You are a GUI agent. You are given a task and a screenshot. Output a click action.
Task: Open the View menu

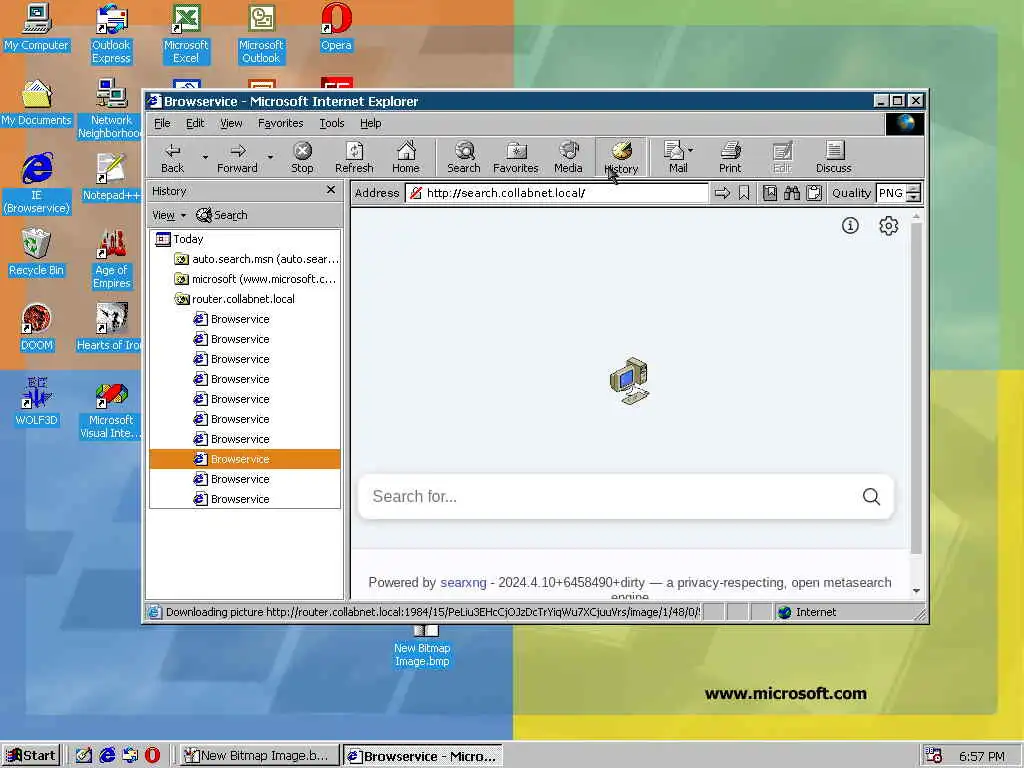[231, 123]
